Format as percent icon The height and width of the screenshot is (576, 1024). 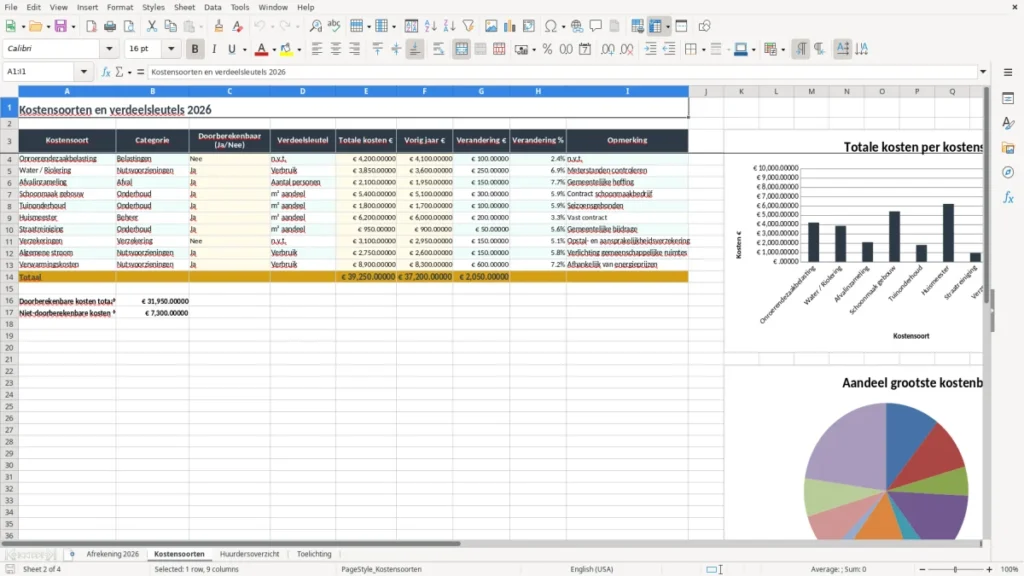547,49
